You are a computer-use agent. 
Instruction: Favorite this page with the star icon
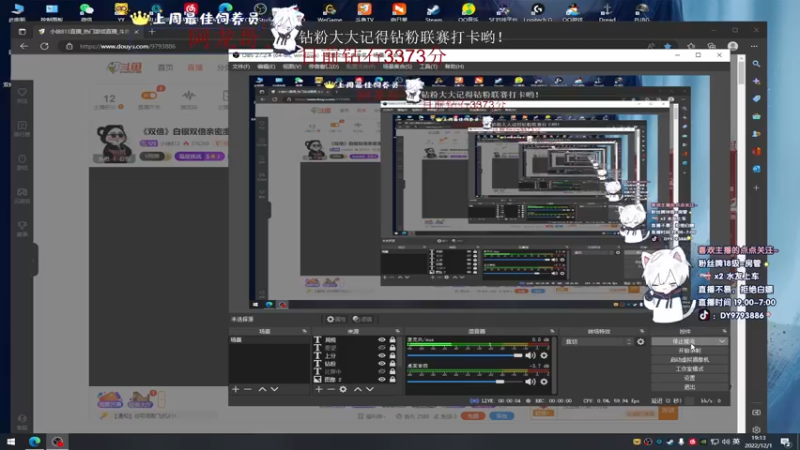coord(668,46)
